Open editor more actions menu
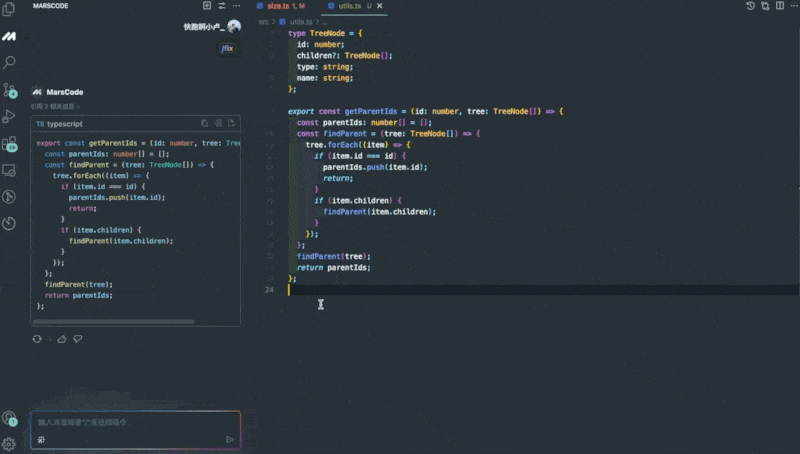800x454 pixels. (794, 6)
